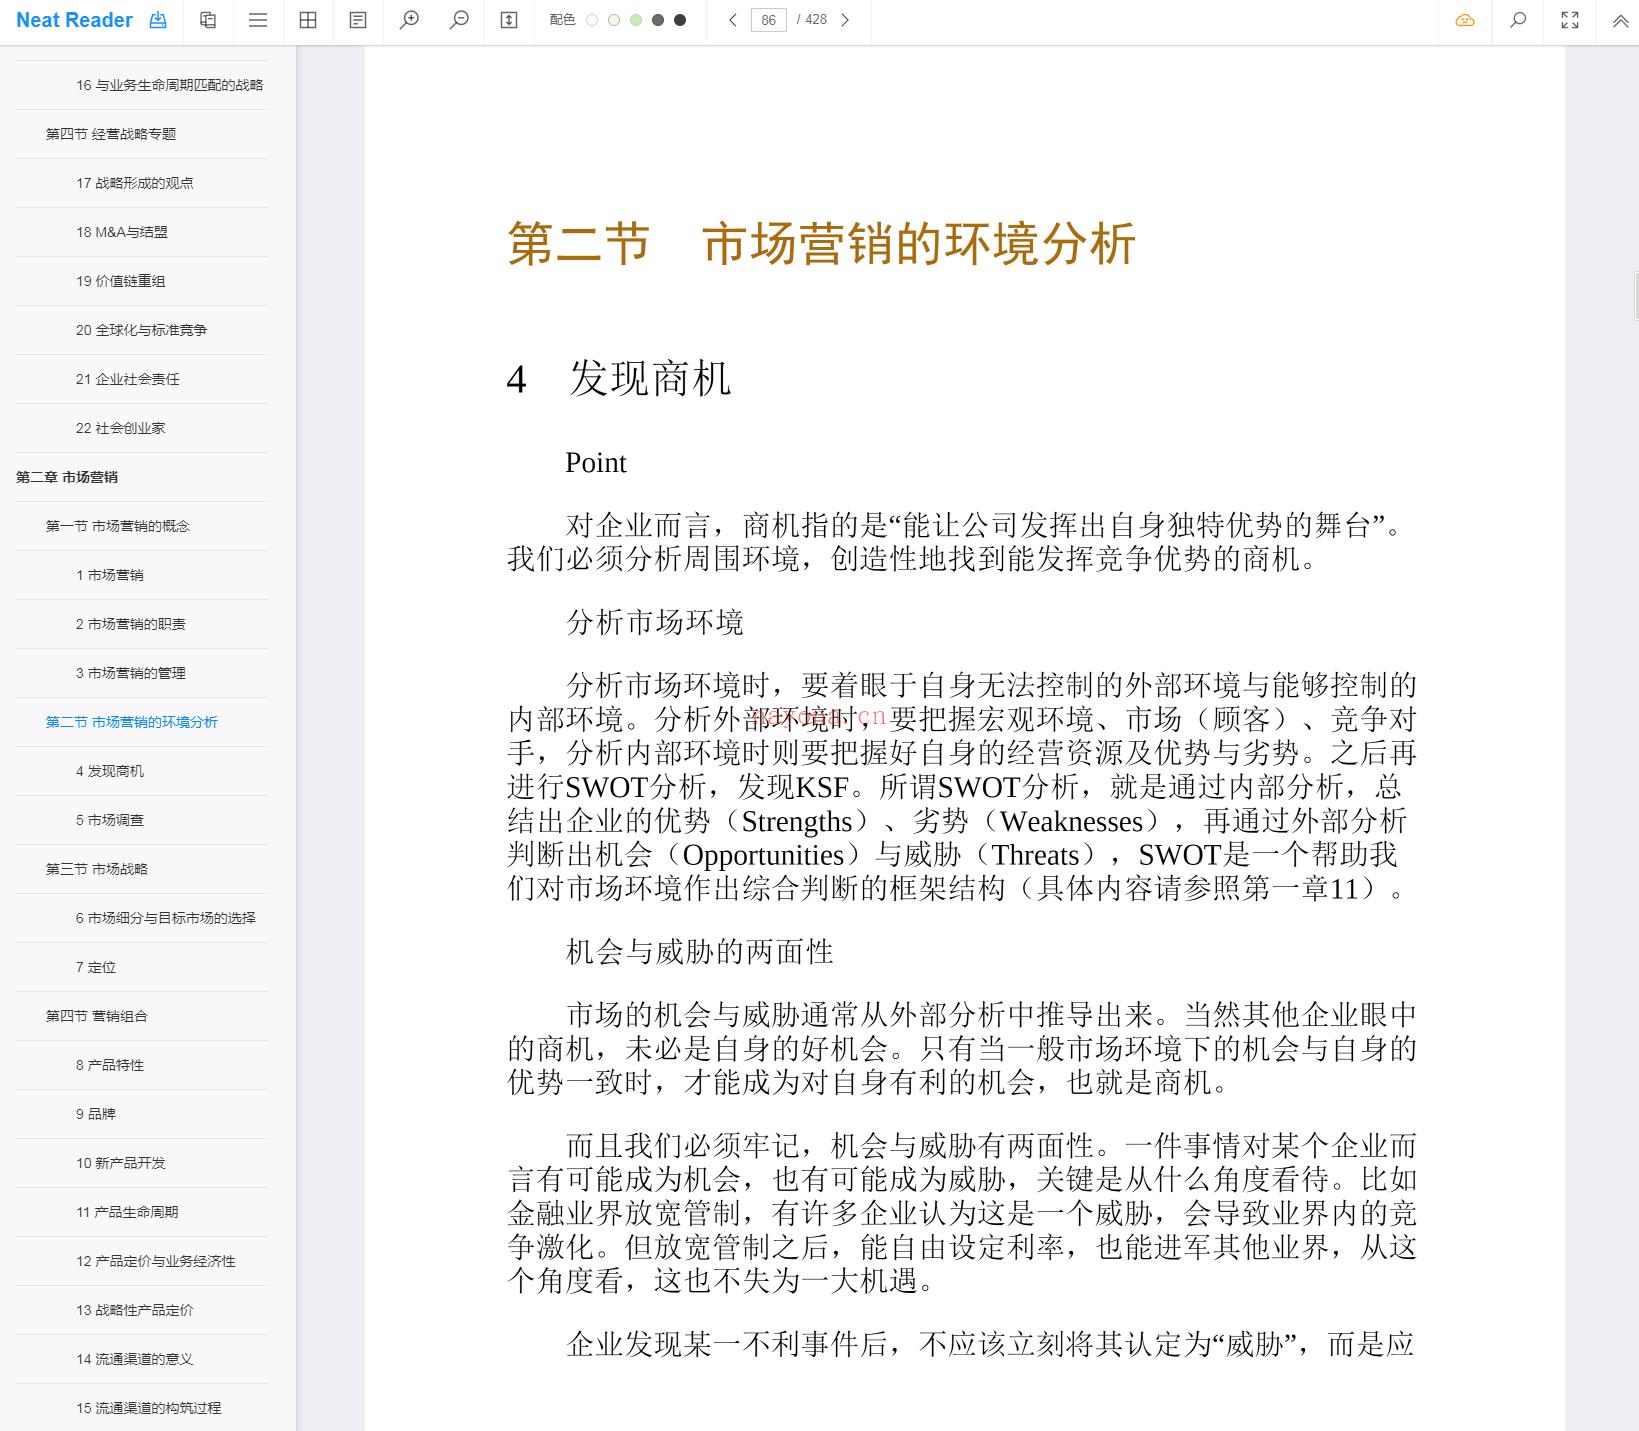Open the search magnifier in top right

[1518, 20]
